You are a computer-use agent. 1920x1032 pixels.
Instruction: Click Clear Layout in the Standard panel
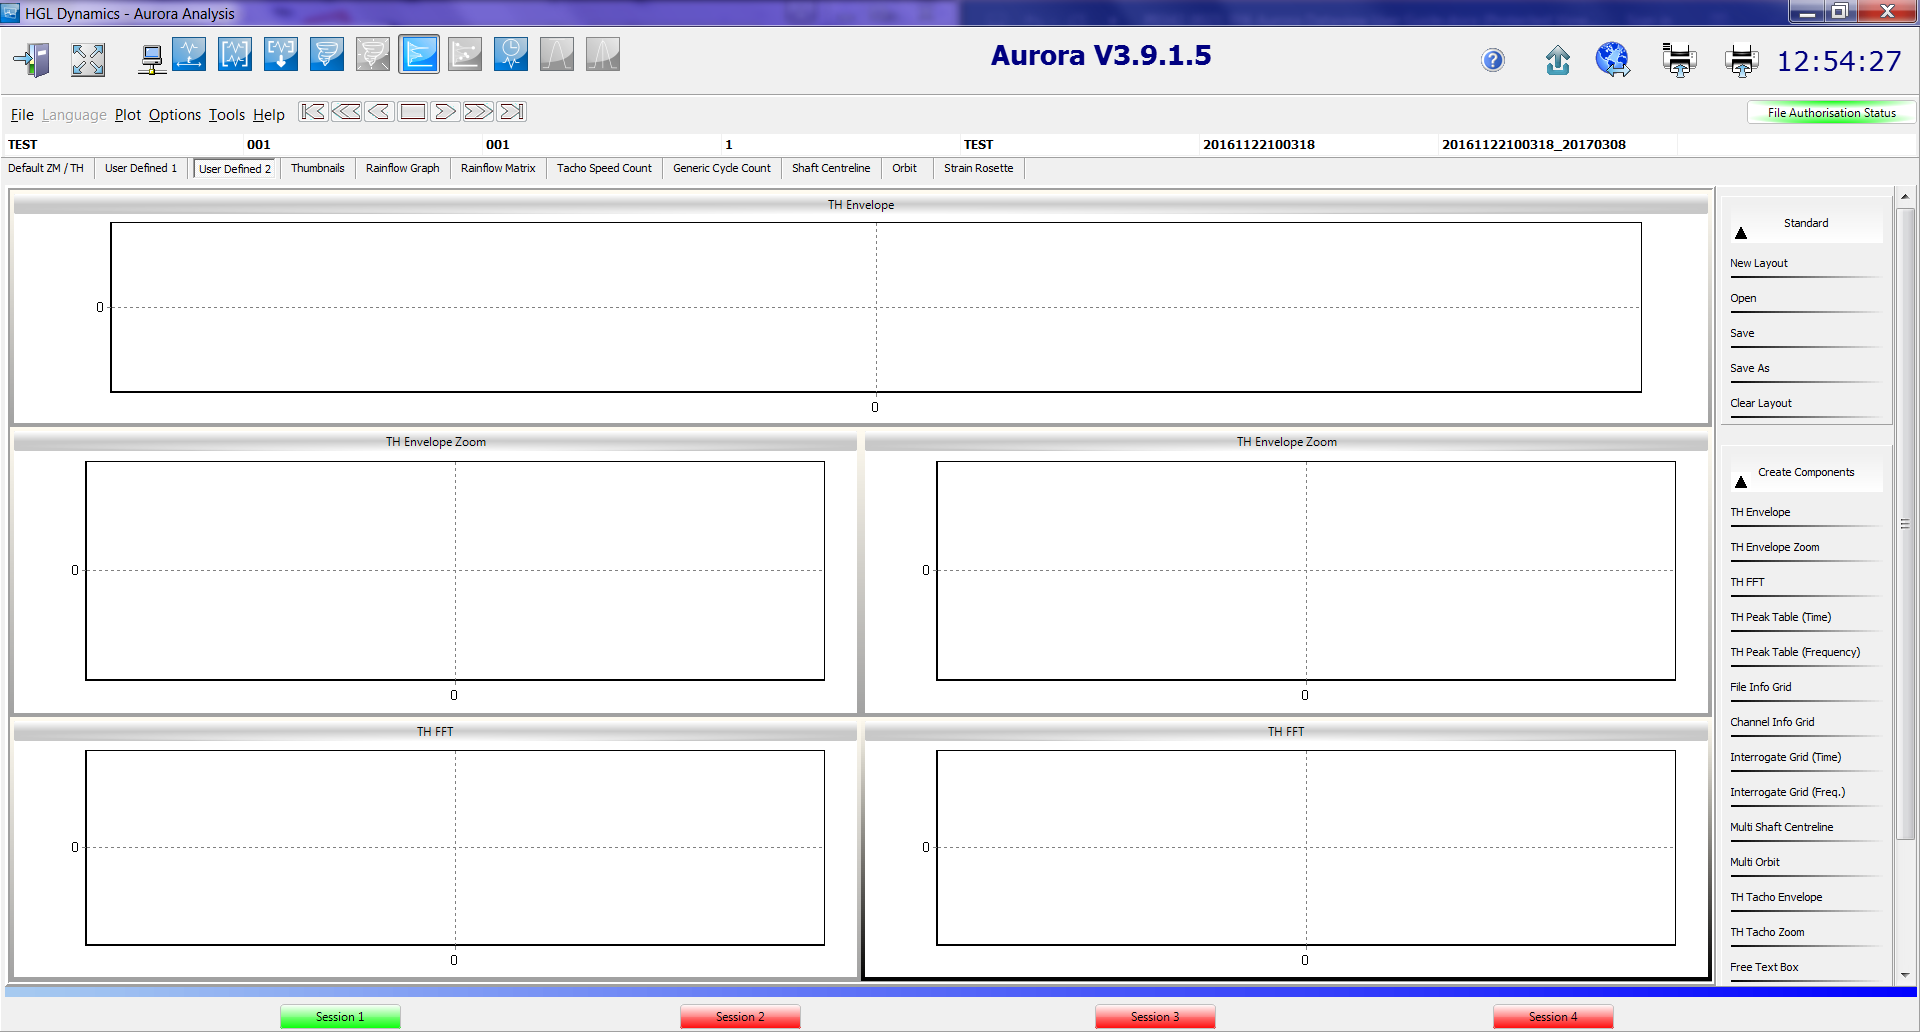click(x=1761, y=403)
